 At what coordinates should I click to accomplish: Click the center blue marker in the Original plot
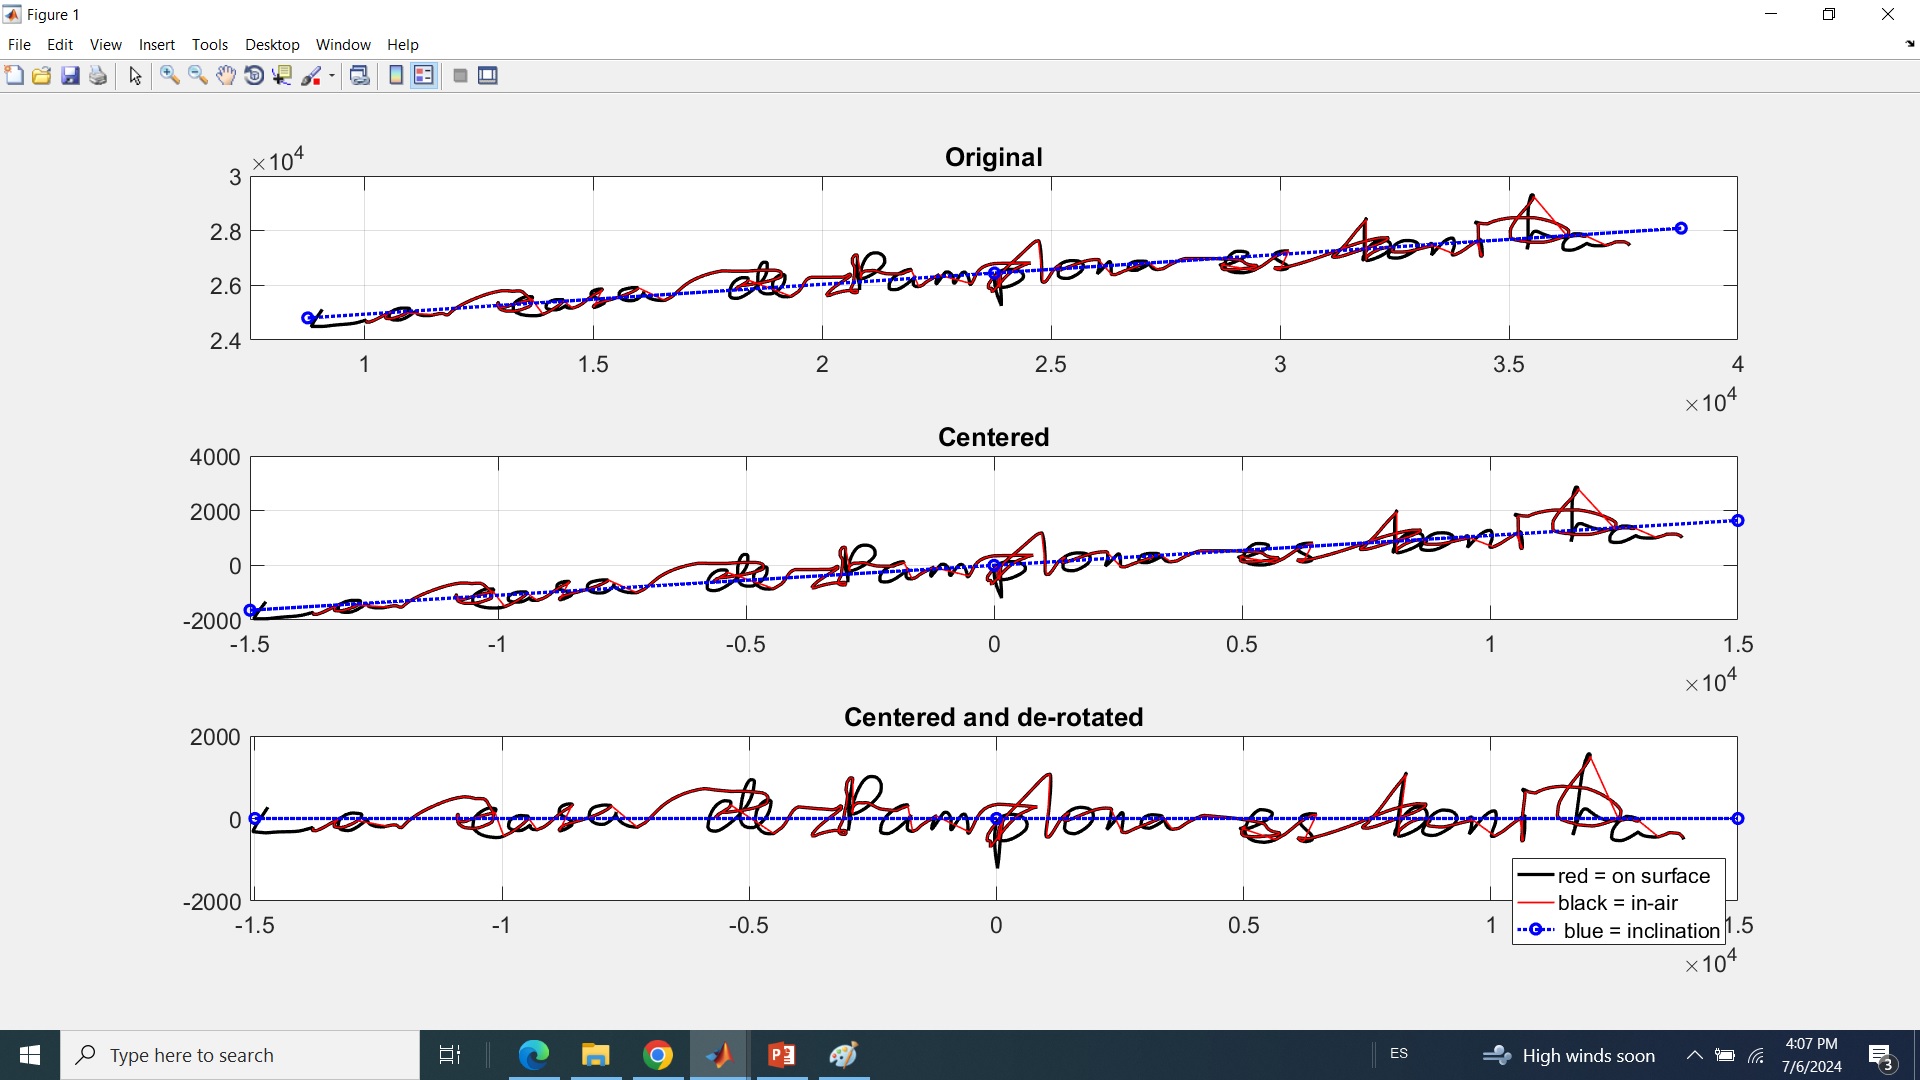click(995, 273)
